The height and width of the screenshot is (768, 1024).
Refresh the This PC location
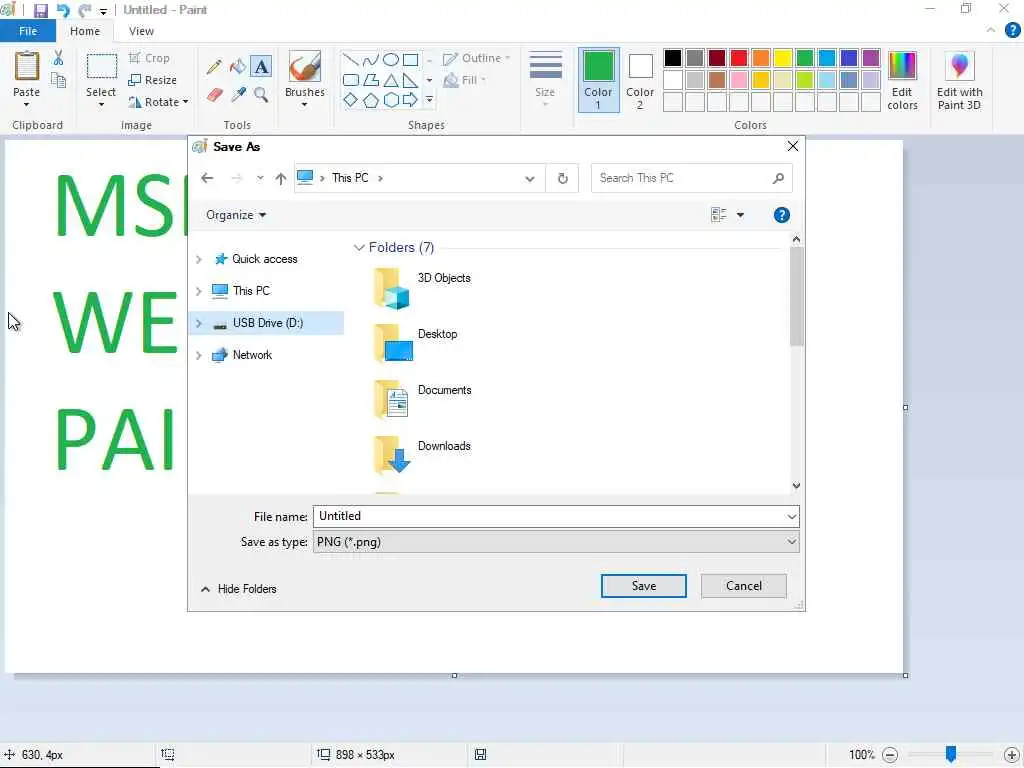[x=562, y=178]
